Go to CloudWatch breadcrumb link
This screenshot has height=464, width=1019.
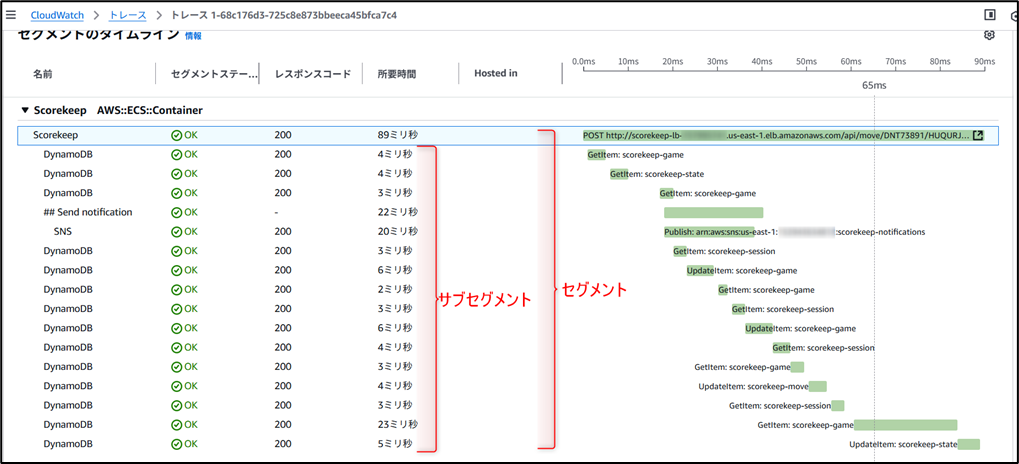[57, 16]
